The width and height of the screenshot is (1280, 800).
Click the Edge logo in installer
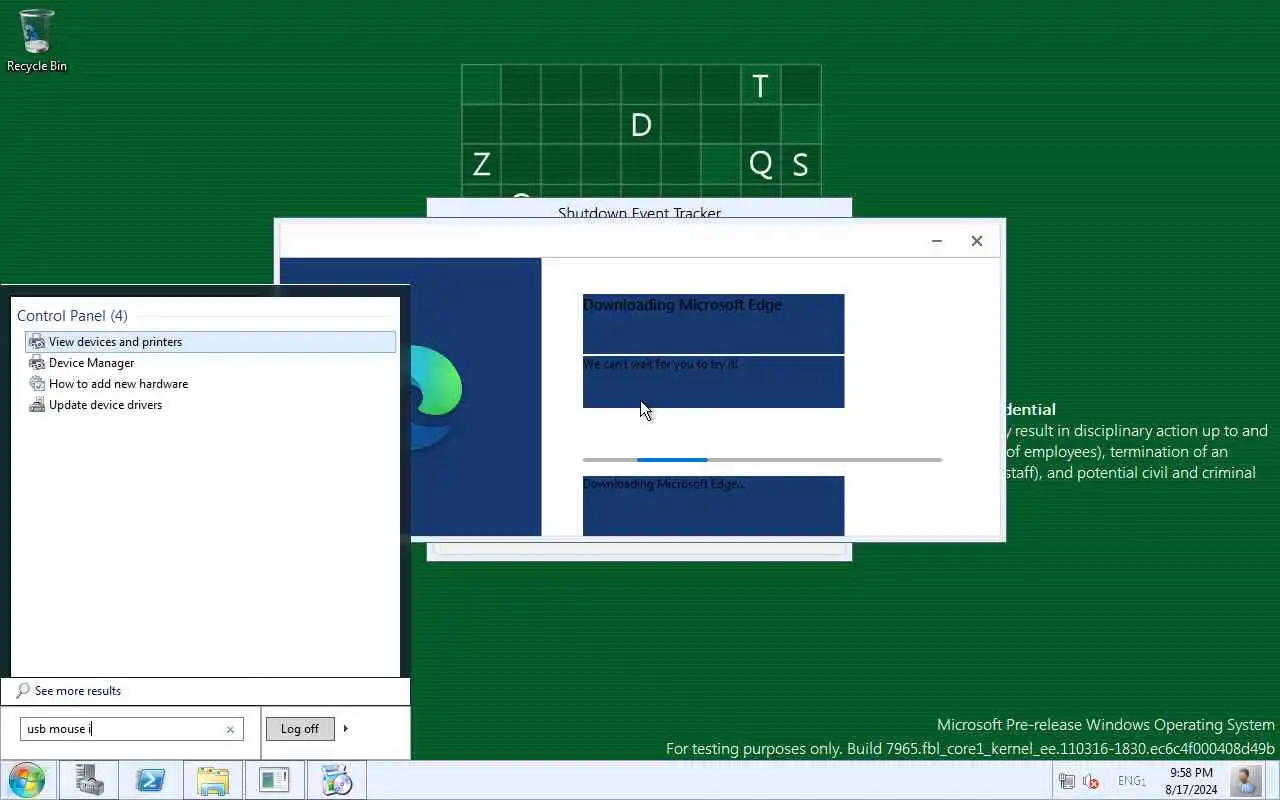pyautogui.click(x=435, y=396)
